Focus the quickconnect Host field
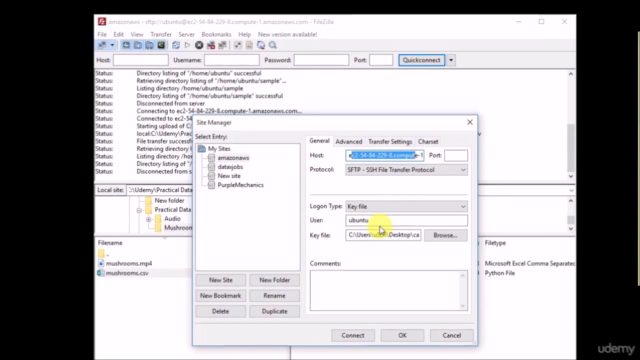Viewport: 640px width, 360px height. [x=140, y=60]
